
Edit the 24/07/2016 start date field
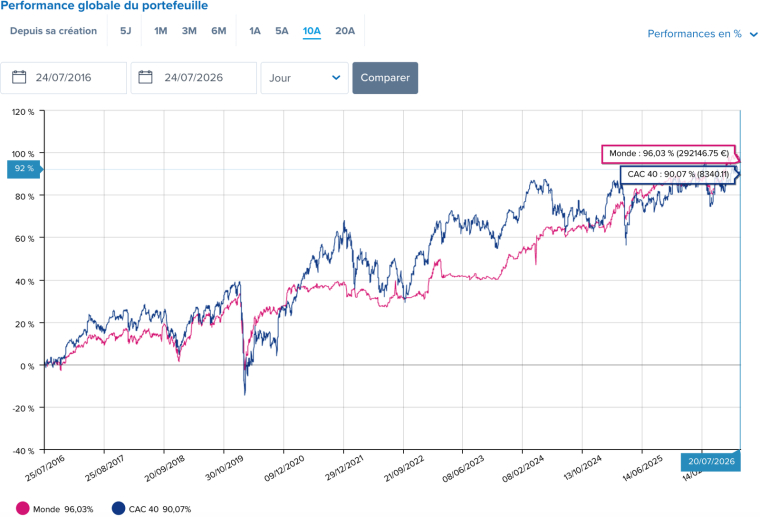pos(63,78)
